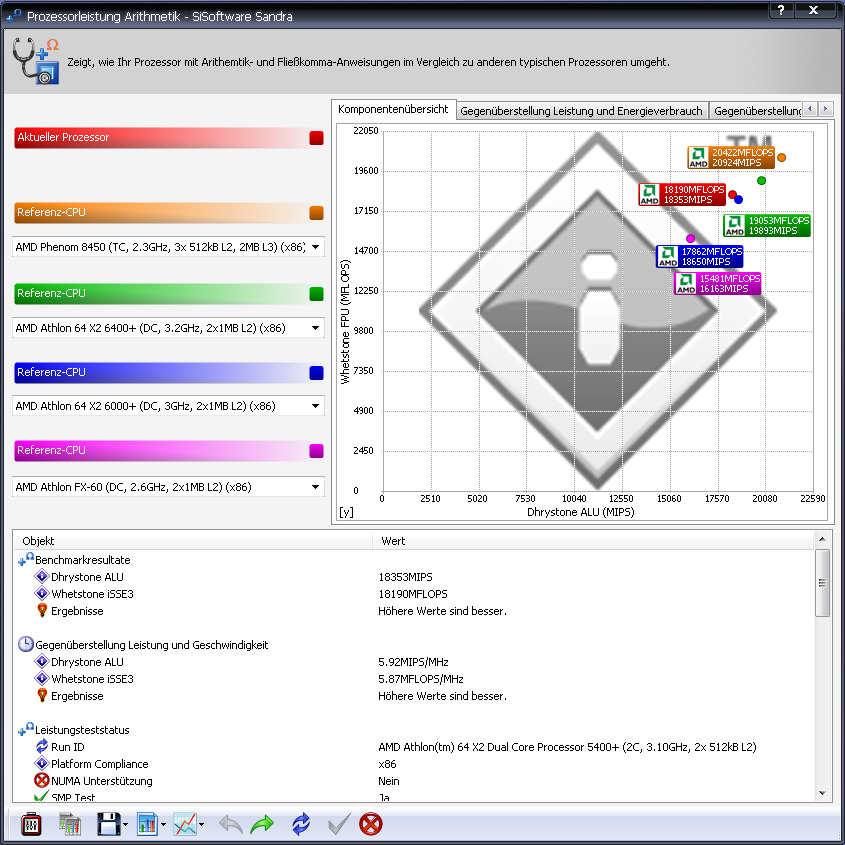Screen dimensions: 845x845
Task: Open the partially visible Gegenüberstellung tab
Action: click(756, 111)
